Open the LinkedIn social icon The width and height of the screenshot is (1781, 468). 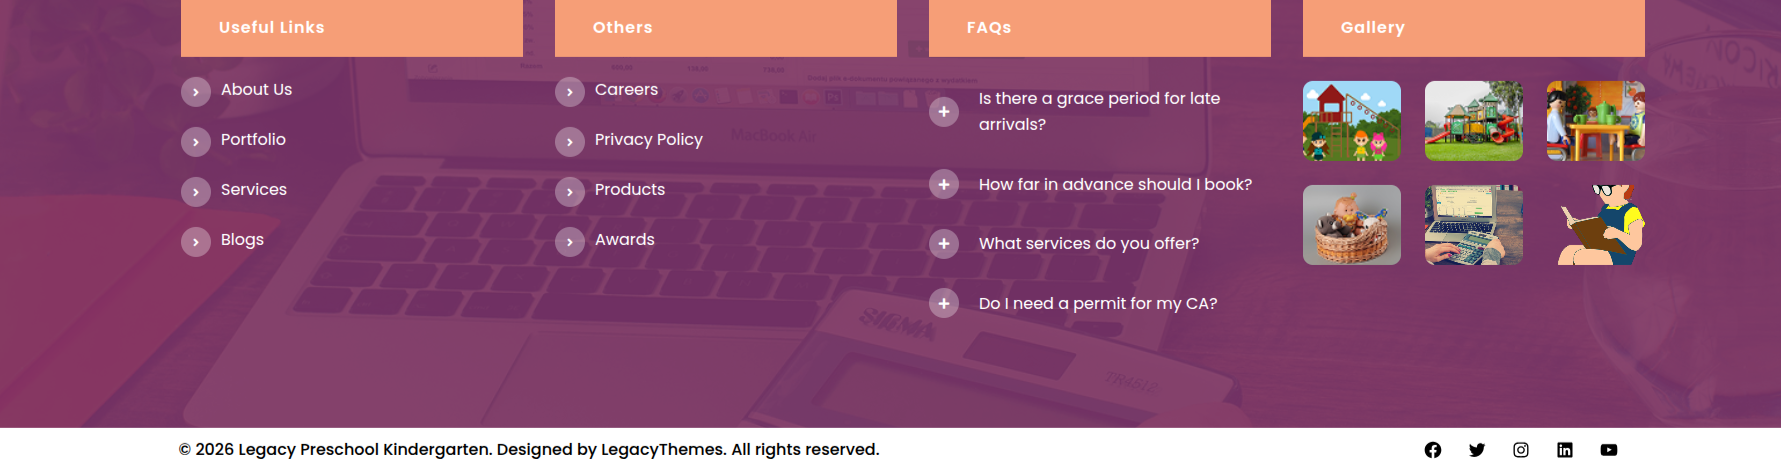[x=1565, y=450]
